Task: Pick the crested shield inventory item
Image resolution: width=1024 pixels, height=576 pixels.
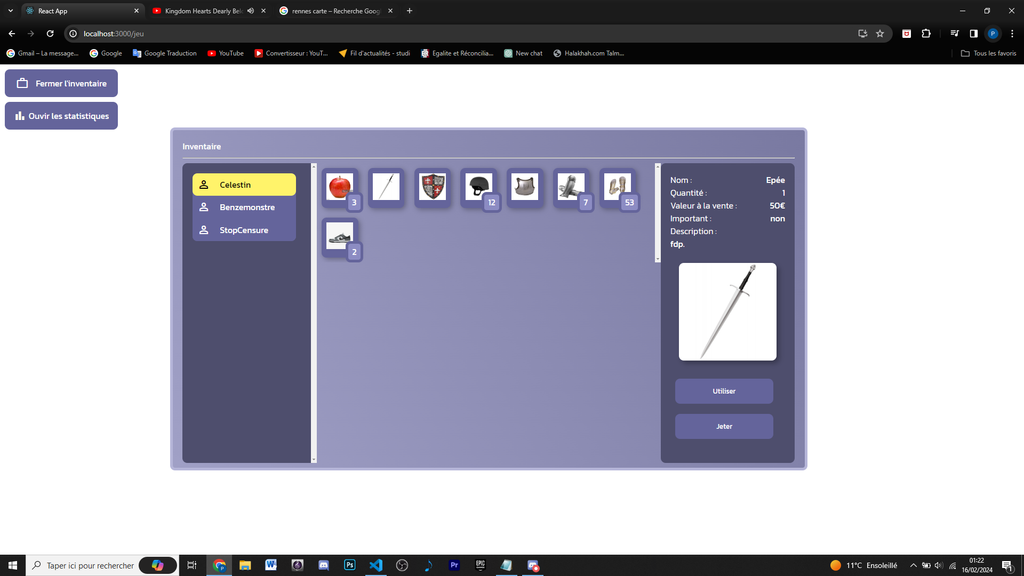Action: 432,186
